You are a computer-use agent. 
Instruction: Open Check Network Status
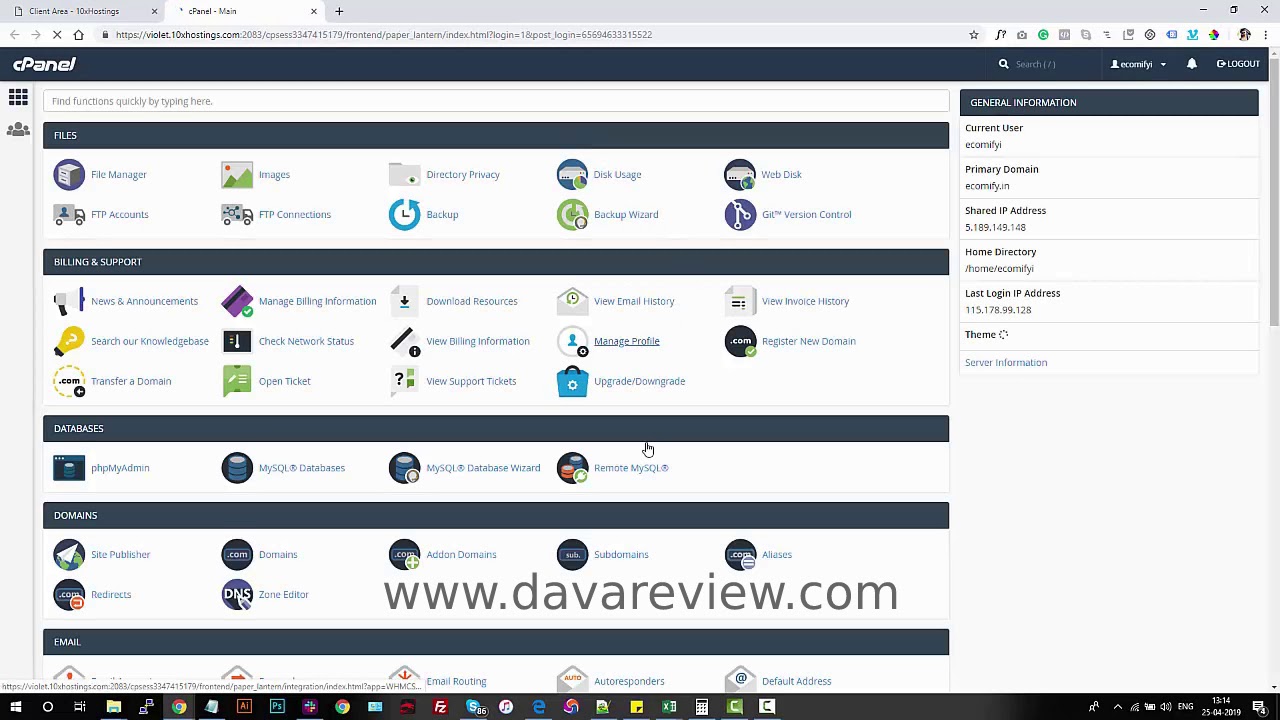(x=306, y=341)
